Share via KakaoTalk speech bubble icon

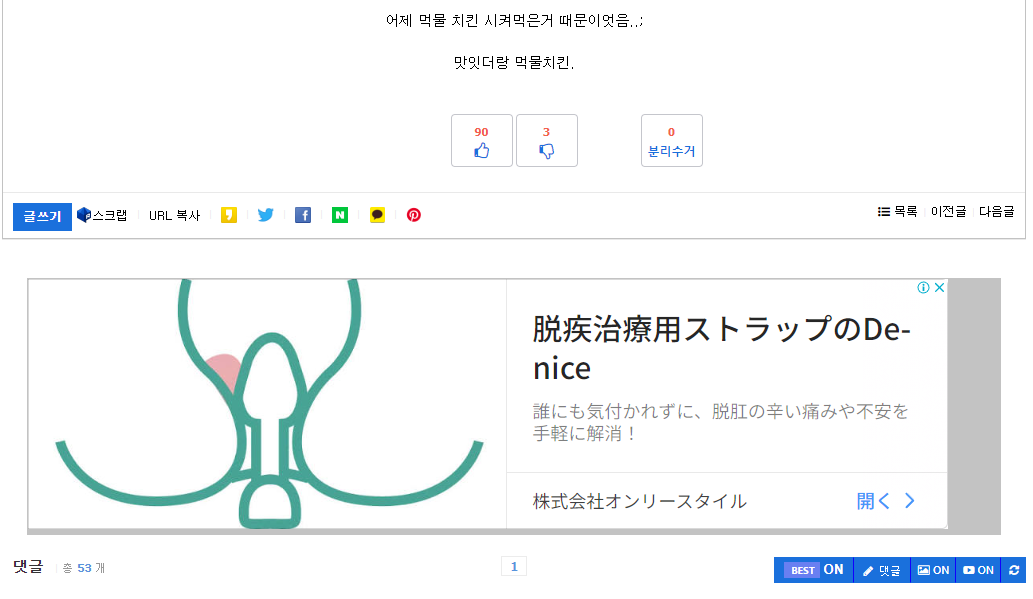(377, 215)
